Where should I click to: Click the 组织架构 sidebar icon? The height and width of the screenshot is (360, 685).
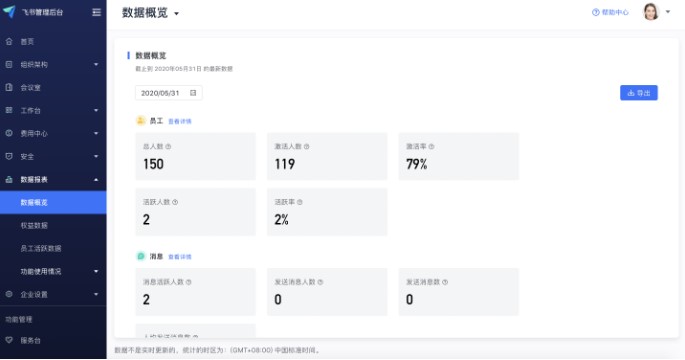click(9, 64)
